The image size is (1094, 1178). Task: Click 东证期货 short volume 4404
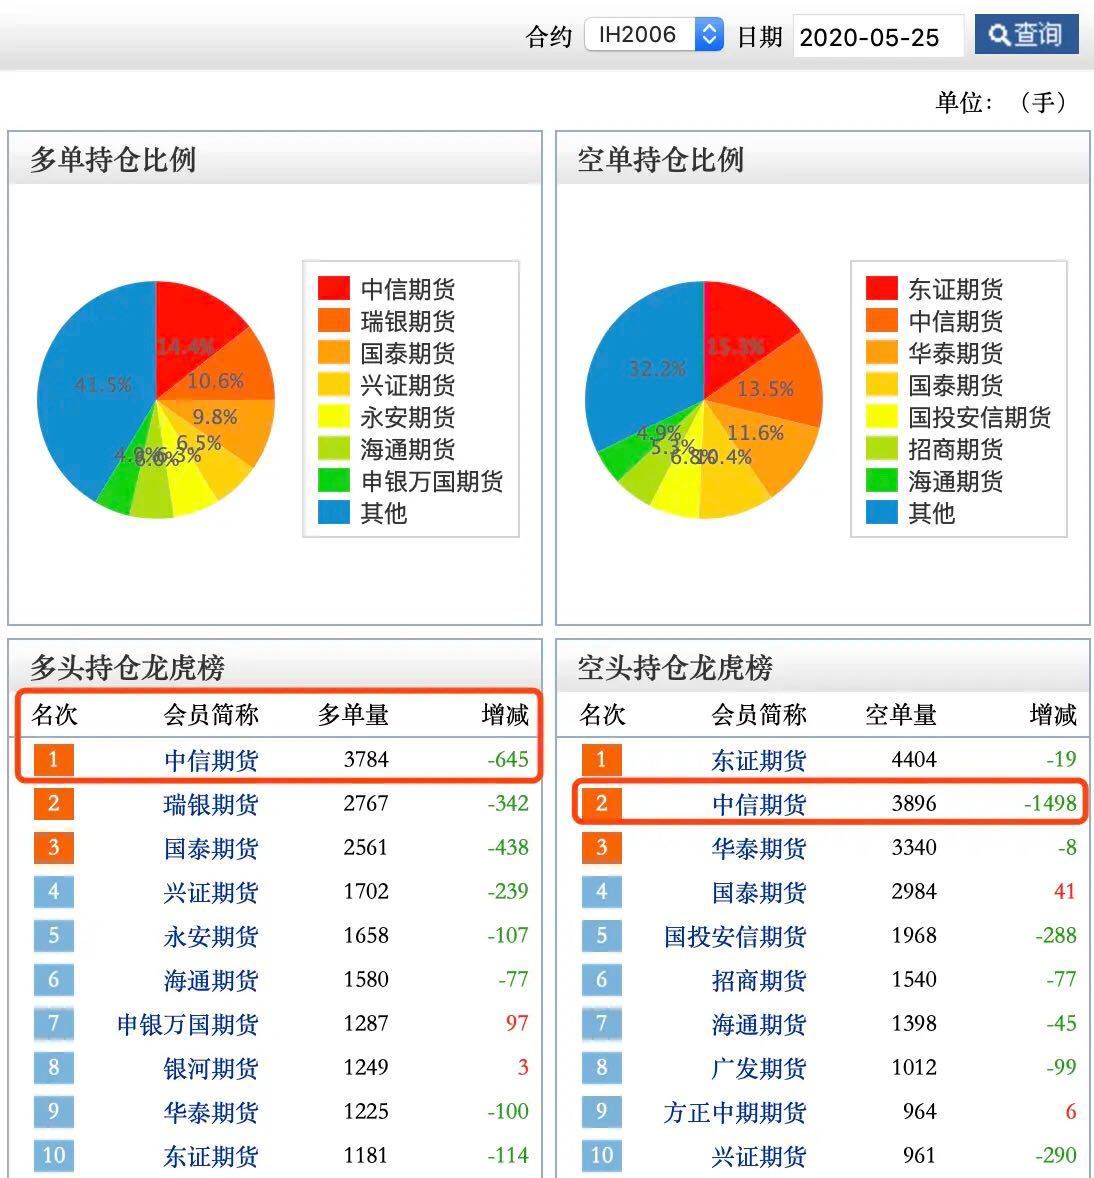914,760
